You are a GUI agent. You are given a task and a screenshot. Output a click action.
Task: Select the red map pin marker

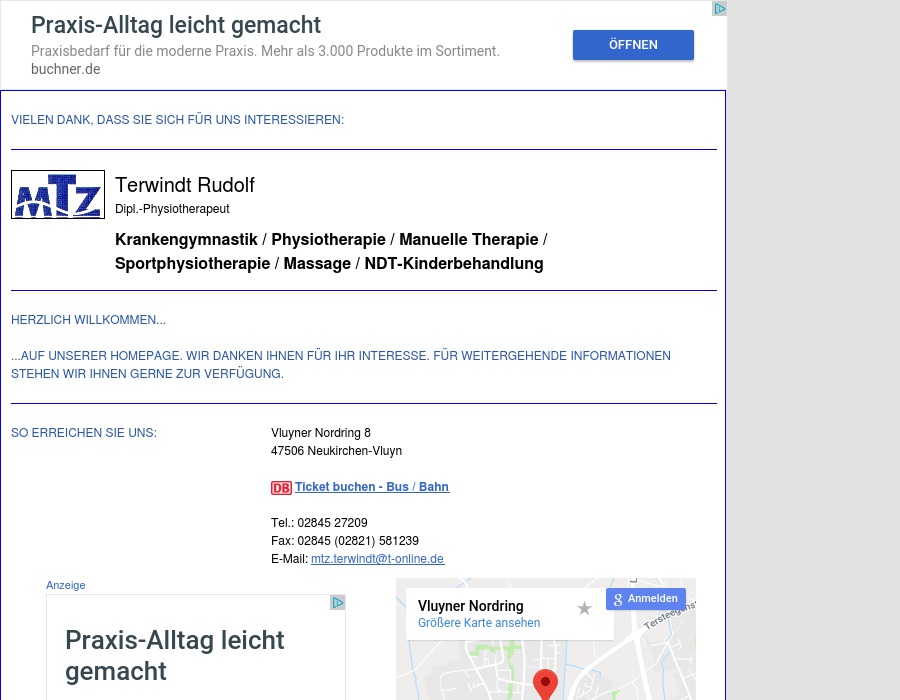click(x=546, y=684)
